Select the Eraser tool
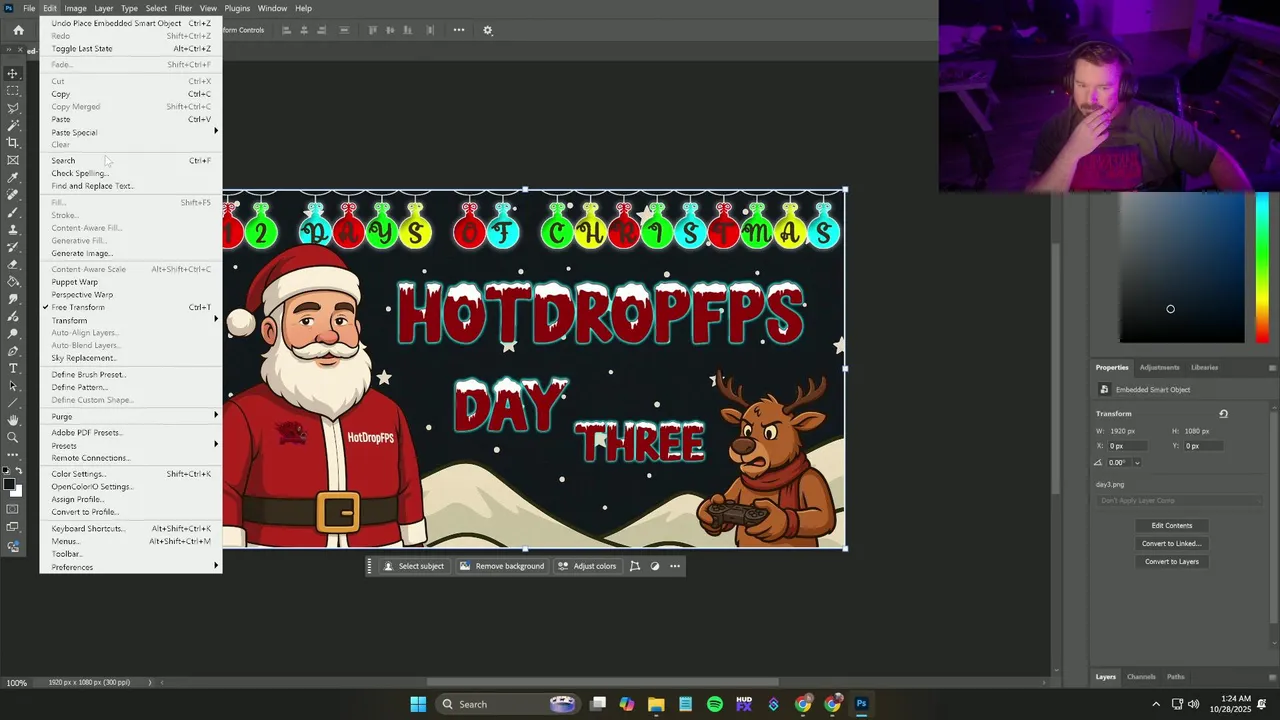Viewport: 1280px width, 720px height. coord(13,264)
